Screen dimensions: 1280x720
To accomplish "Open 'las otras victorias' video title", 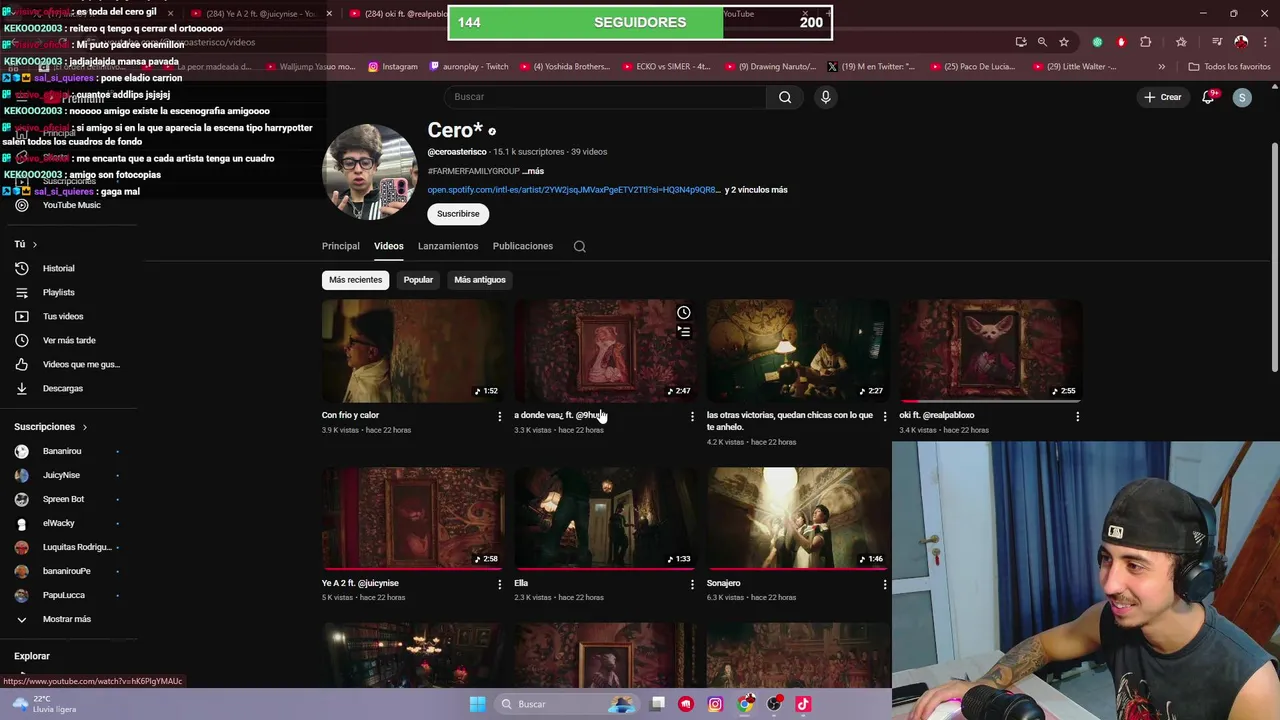I will click(790, 421).
